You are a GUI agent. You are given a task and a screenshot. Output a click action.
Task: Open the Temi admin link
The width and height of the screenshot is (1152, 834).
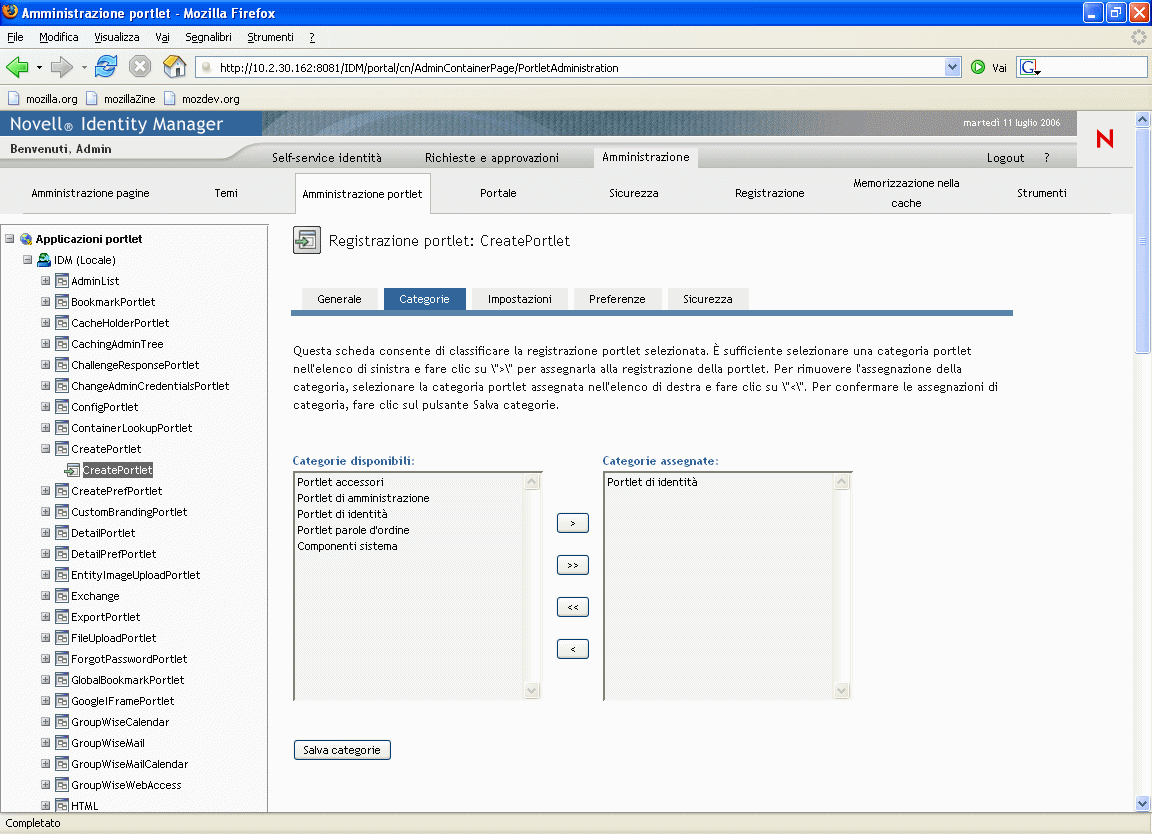pyautogui.click(x=226, y=193)
